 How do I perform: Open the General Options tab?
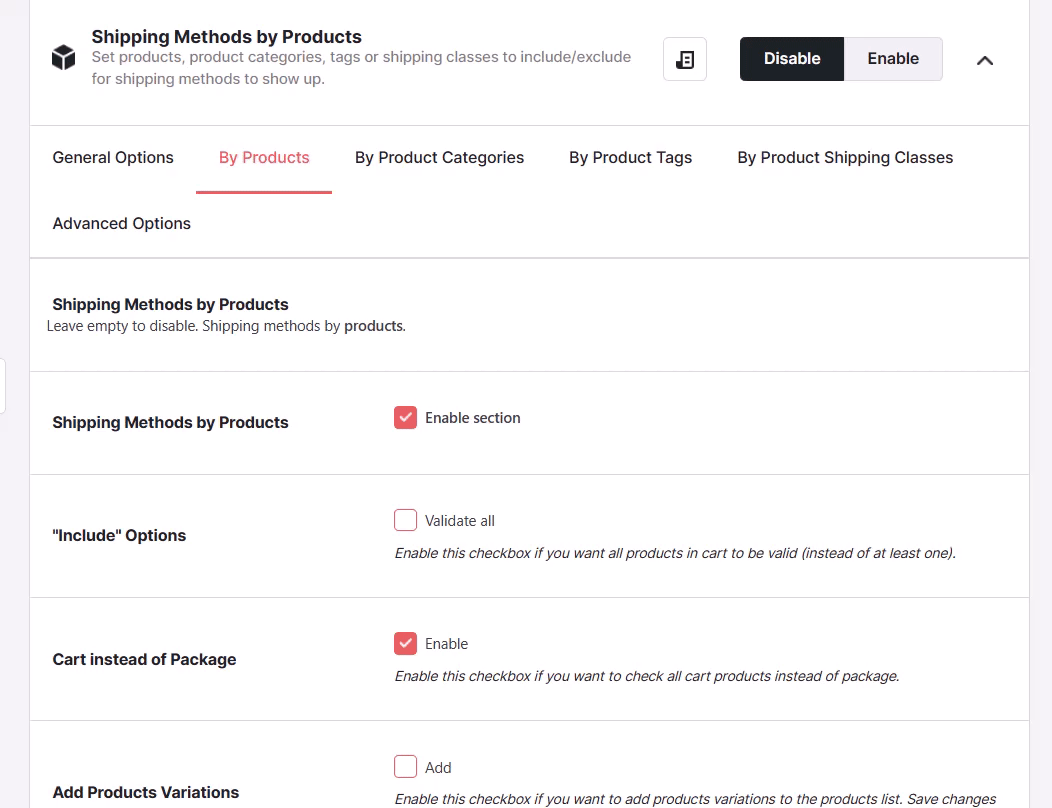(x=113, y=158)
